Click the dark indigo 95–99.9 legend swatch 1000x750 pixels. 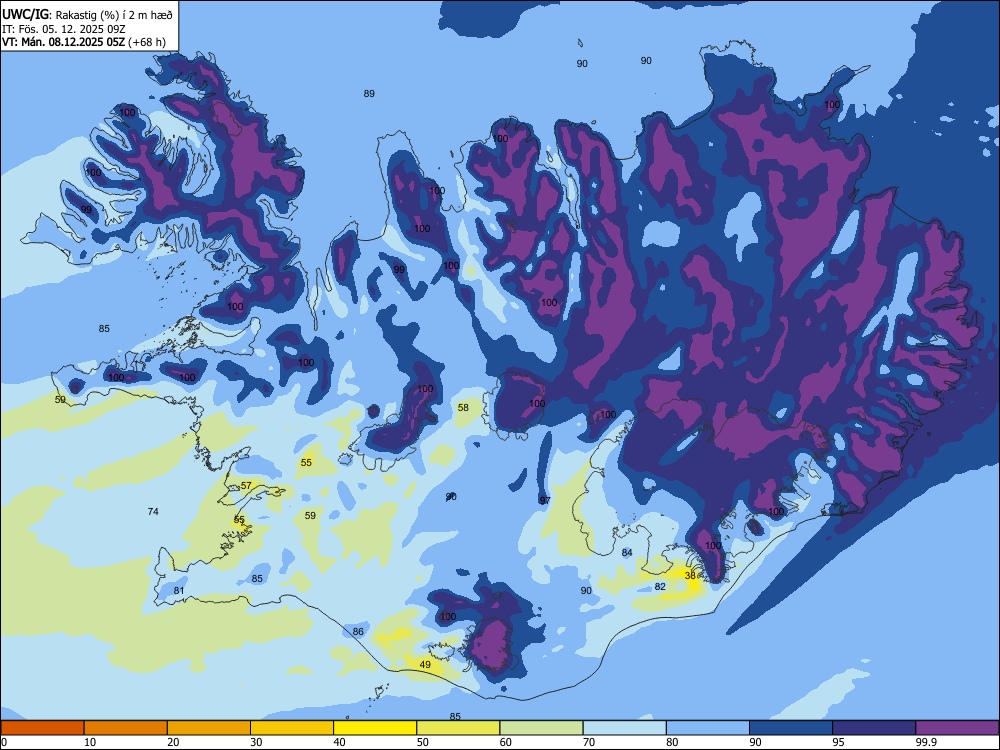pos(874,728)
